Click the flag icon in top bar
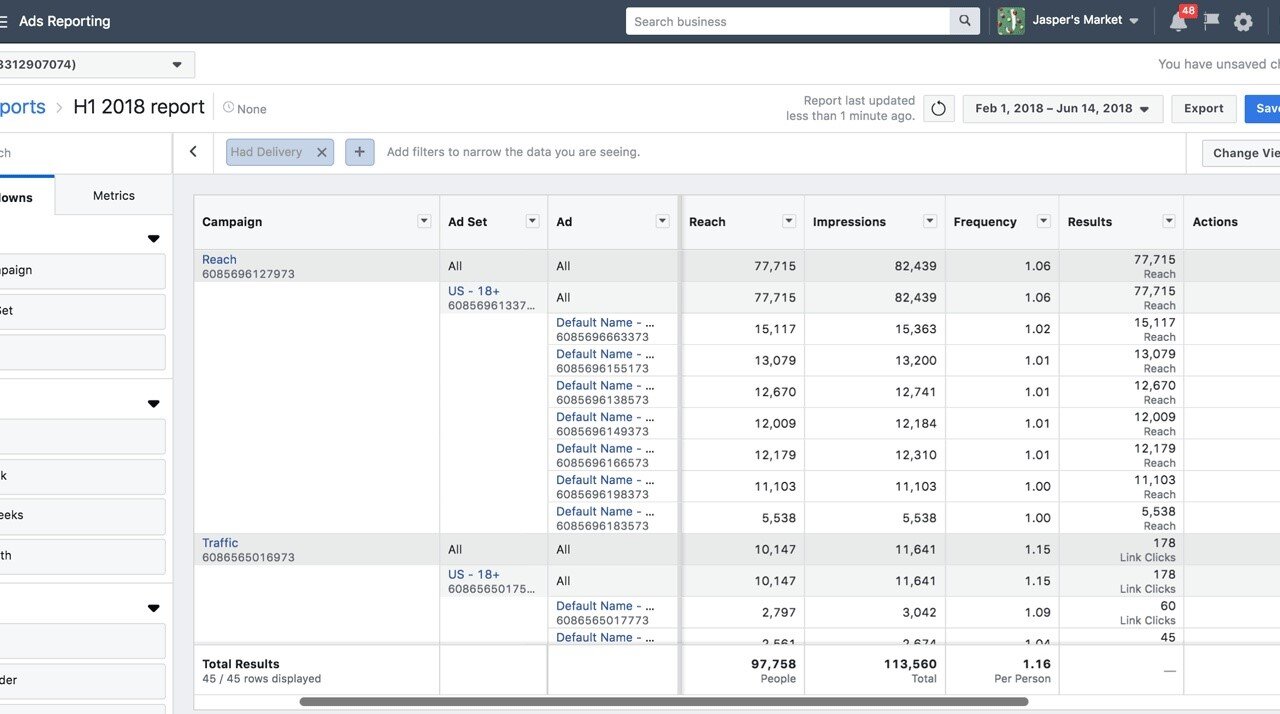This screenshot has height=714, width=1280. point(1211,21)
